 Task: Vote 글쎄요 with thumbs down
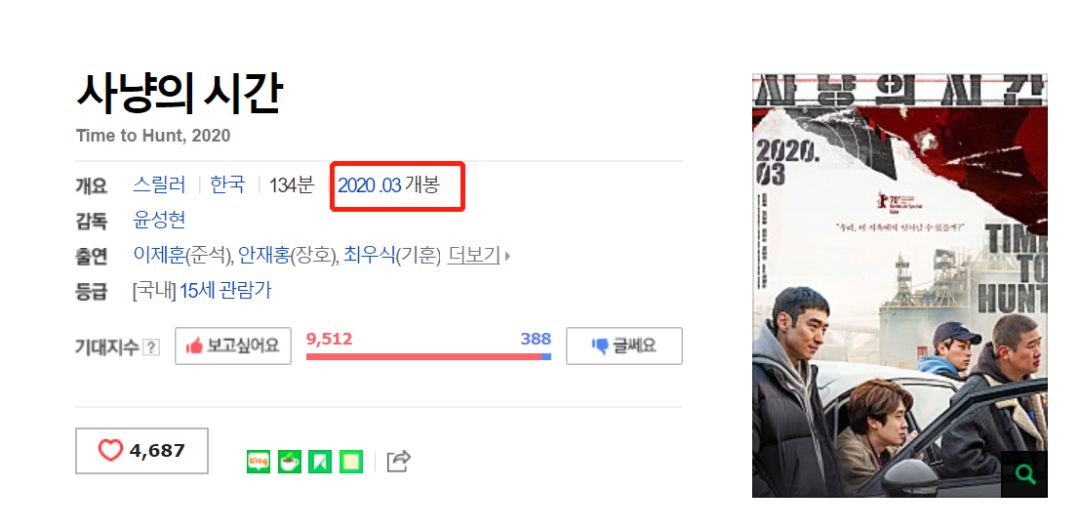click(624, 346)
